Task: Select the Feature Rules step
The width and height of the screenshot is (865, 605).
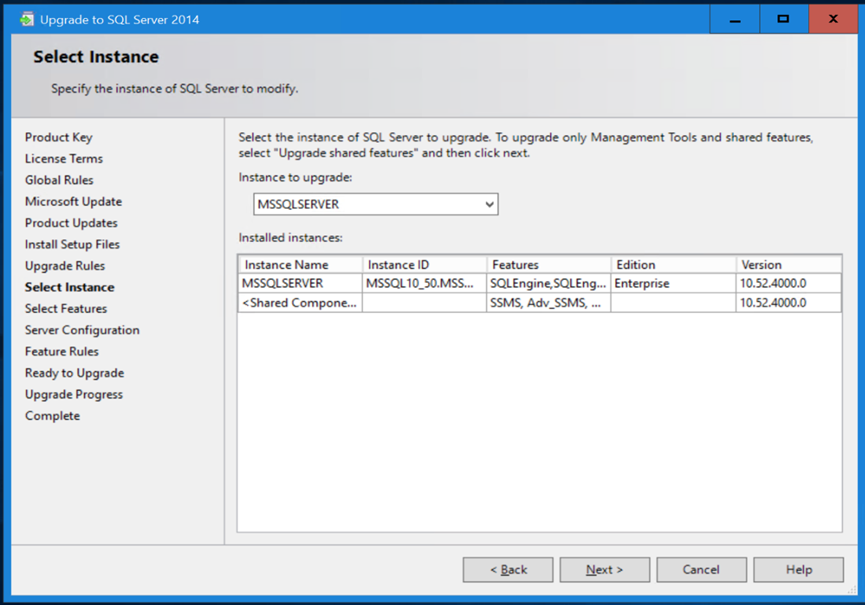Action: pyautogui.click(x=62, y=352)
